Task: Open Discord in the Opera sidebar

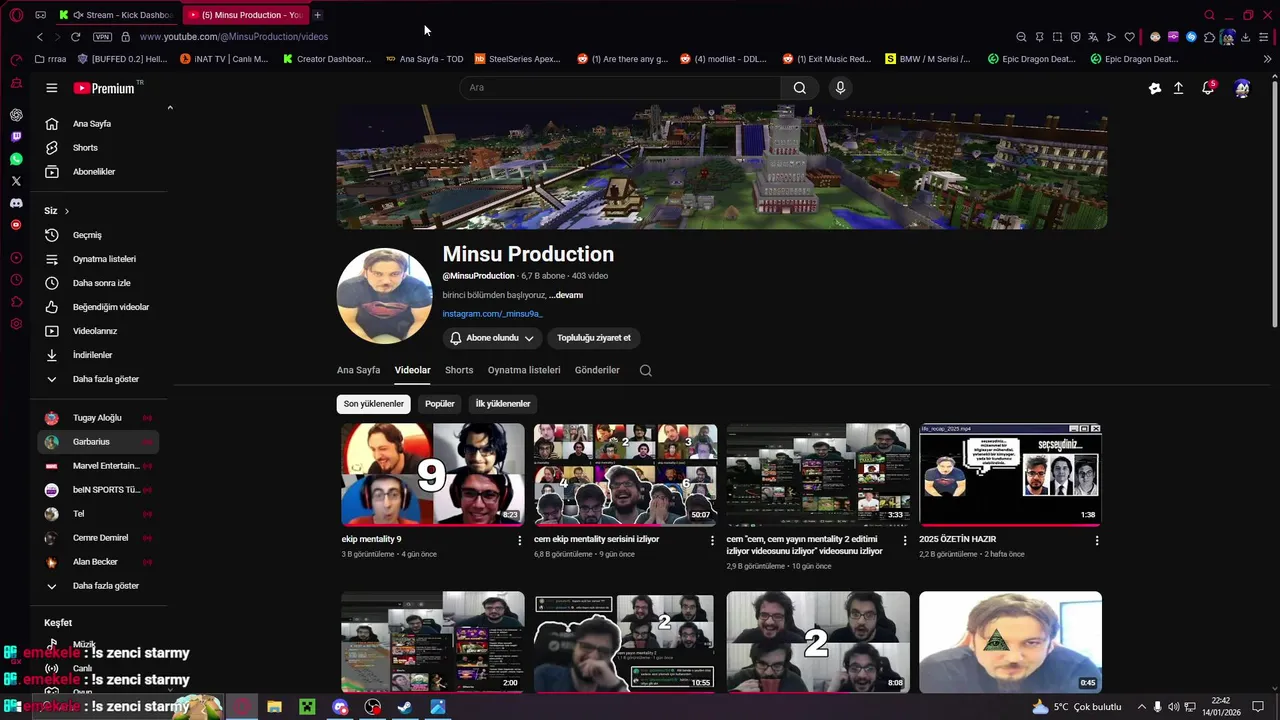Action: [x=16, y=203]
